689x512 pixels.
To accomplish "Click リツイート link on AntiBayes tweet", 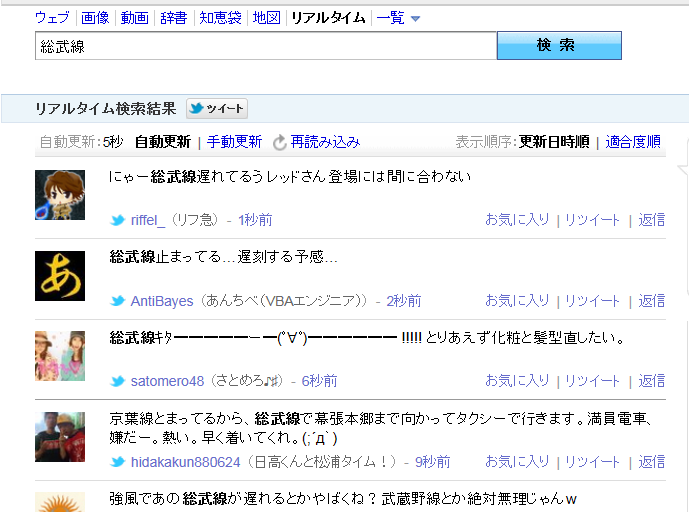I will point(592,301).
